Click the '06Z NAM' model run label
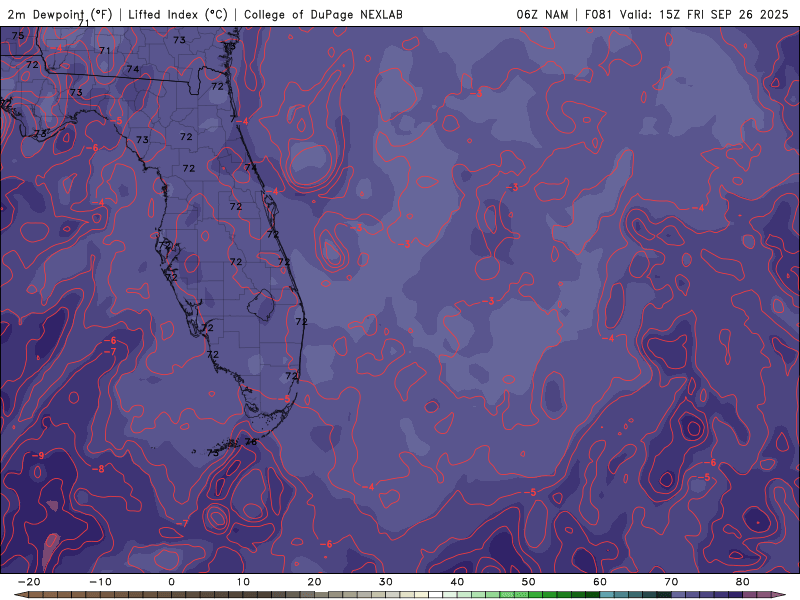Image resolution: width=800 pixels, height=600 pixels. (x=542, y=14)
